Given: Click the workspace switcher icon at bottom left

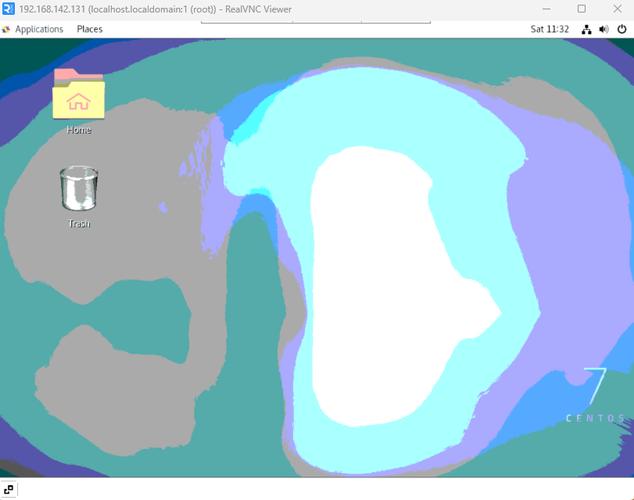Looking at the screenshot, I should 9,490.
